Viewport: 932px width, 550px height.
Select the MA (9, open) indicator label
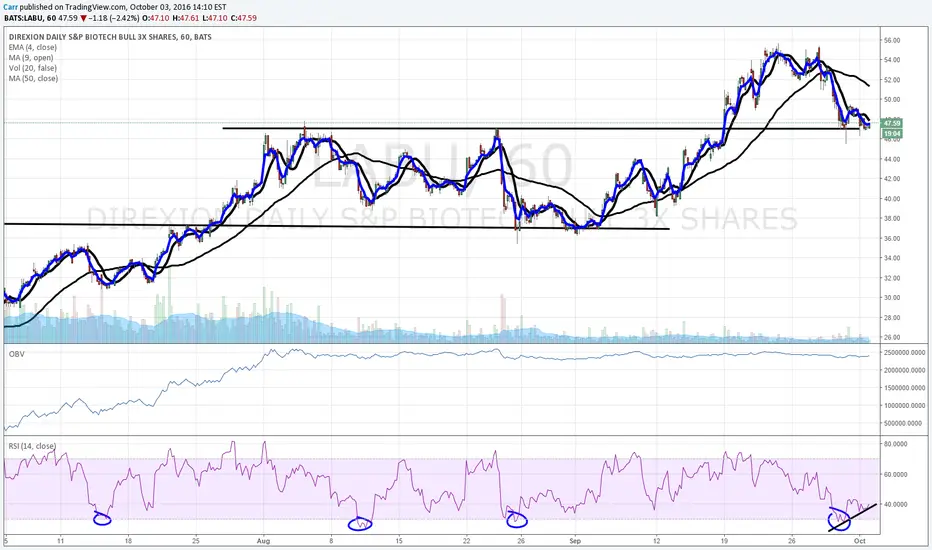coord(31,58)
